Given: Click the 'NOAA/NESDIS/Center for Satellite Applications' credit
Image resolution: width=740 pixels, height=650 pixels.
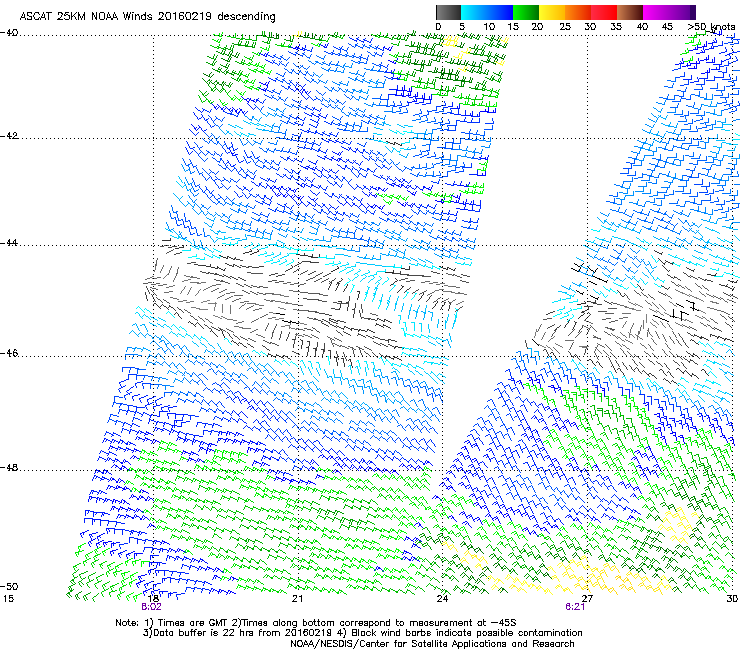Looking at the screenshot, I should click(x=432, y=644).
